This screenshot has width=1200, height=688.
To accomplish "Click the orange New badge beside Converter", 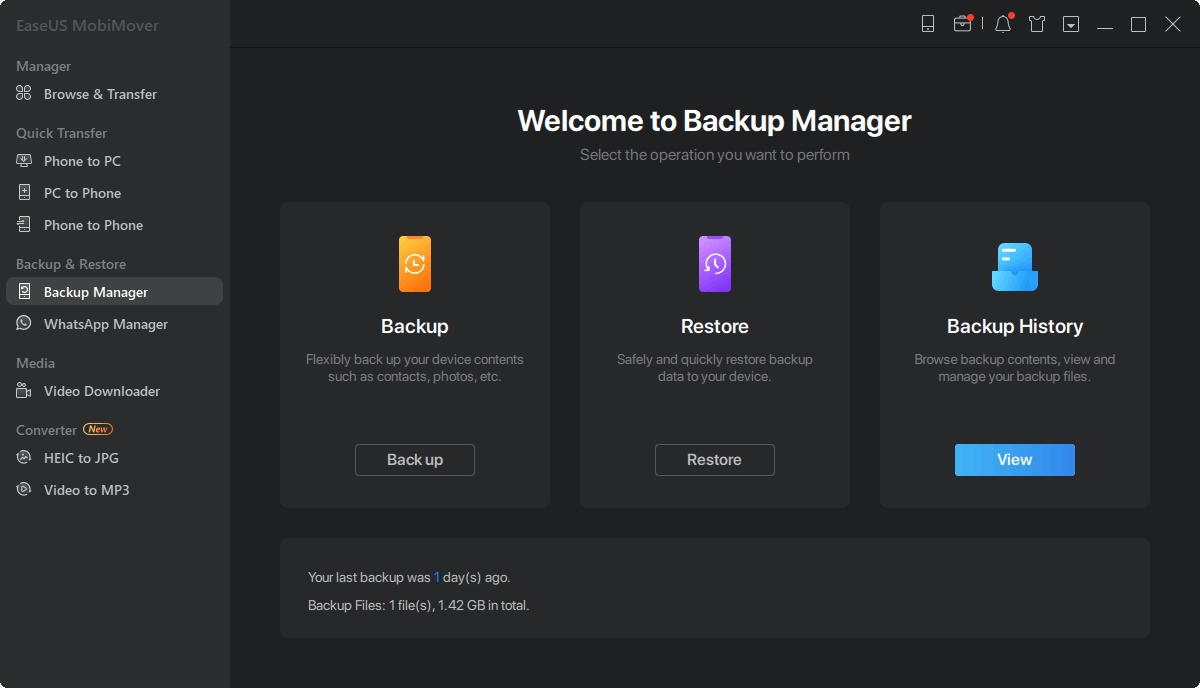I will point(97,429).
